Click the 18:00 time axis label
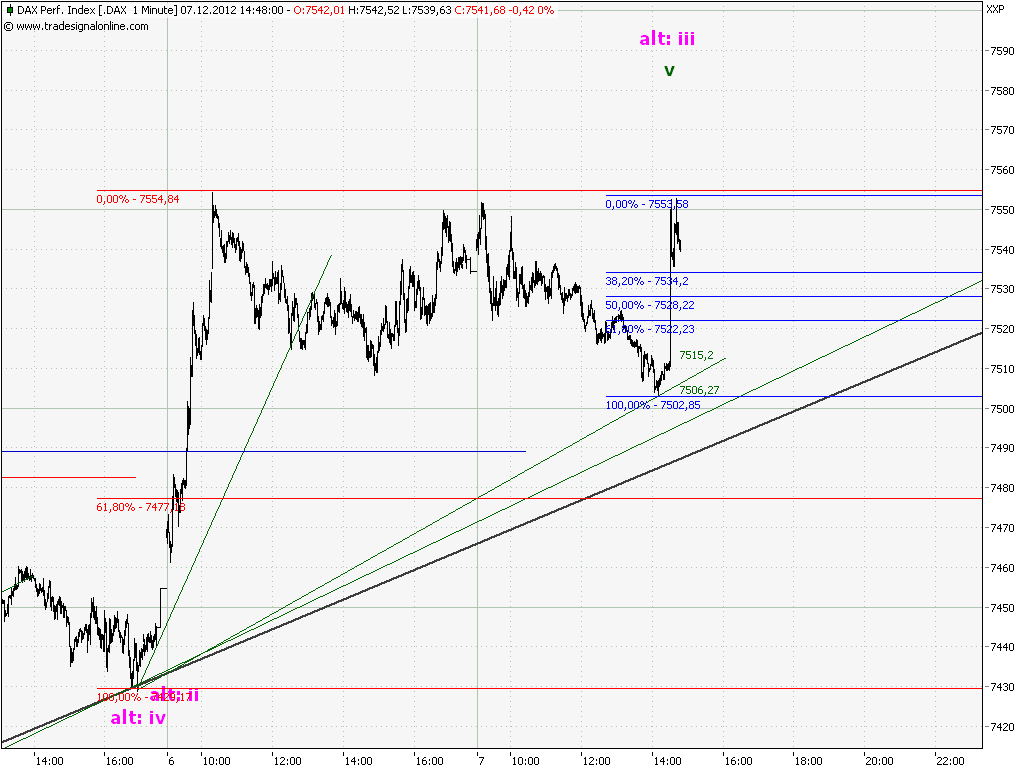Image resolution: width=1024 pixels, height=768 pixels. 808,761
